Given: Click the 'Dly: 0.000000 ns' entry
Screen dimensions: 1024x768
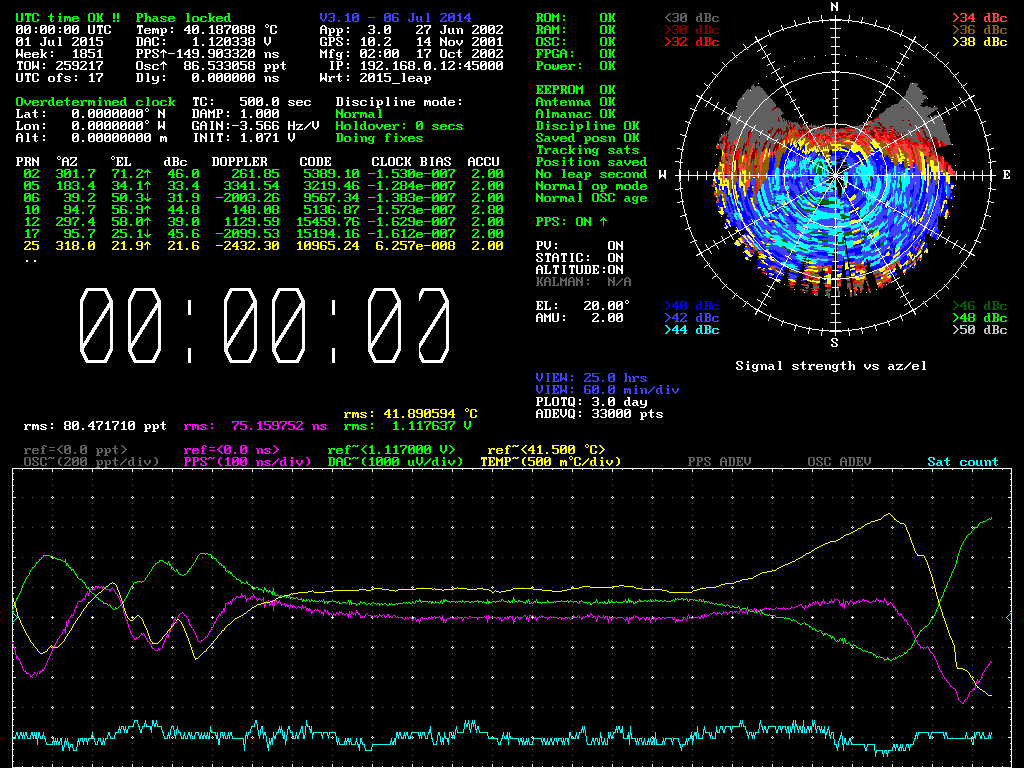Looking at the screenshot, I should click(207, 78).
